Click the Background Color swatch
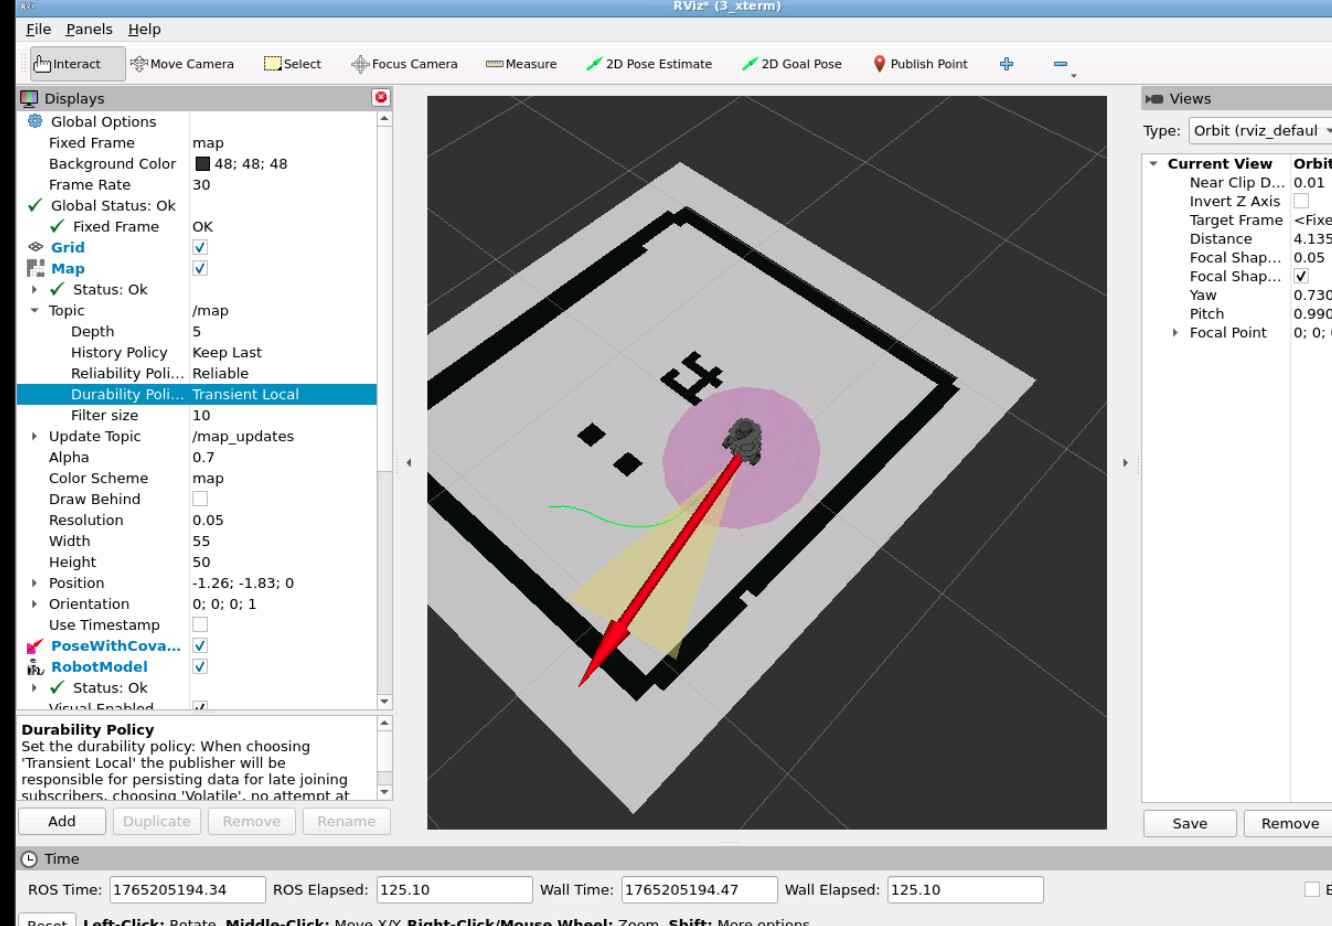Image resolution: width=1332 pixels, height=926 pixels. pos(202,164)
